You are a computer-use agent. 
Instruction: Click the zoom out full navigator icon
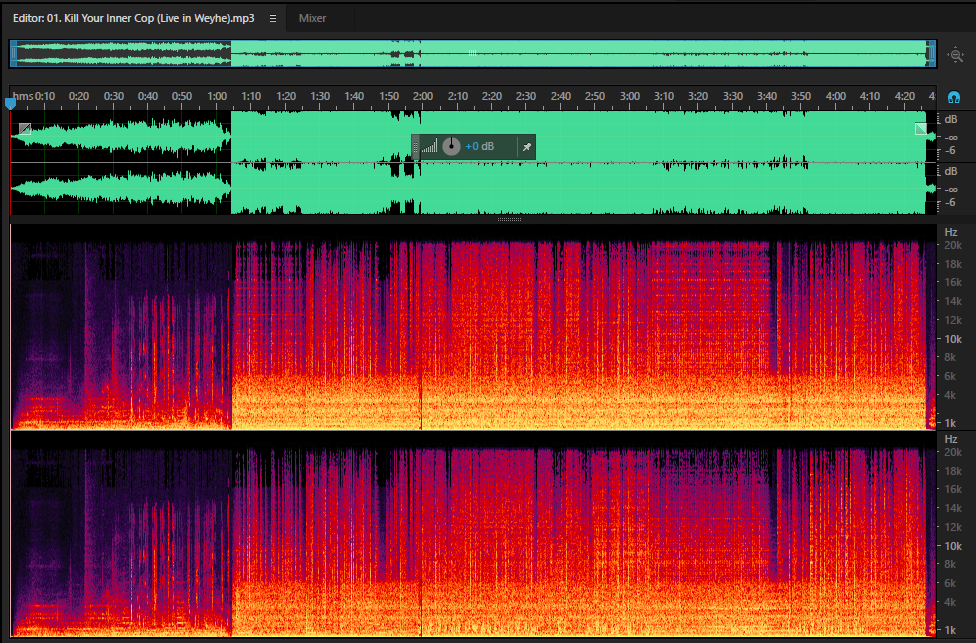(x=955, y=55)
